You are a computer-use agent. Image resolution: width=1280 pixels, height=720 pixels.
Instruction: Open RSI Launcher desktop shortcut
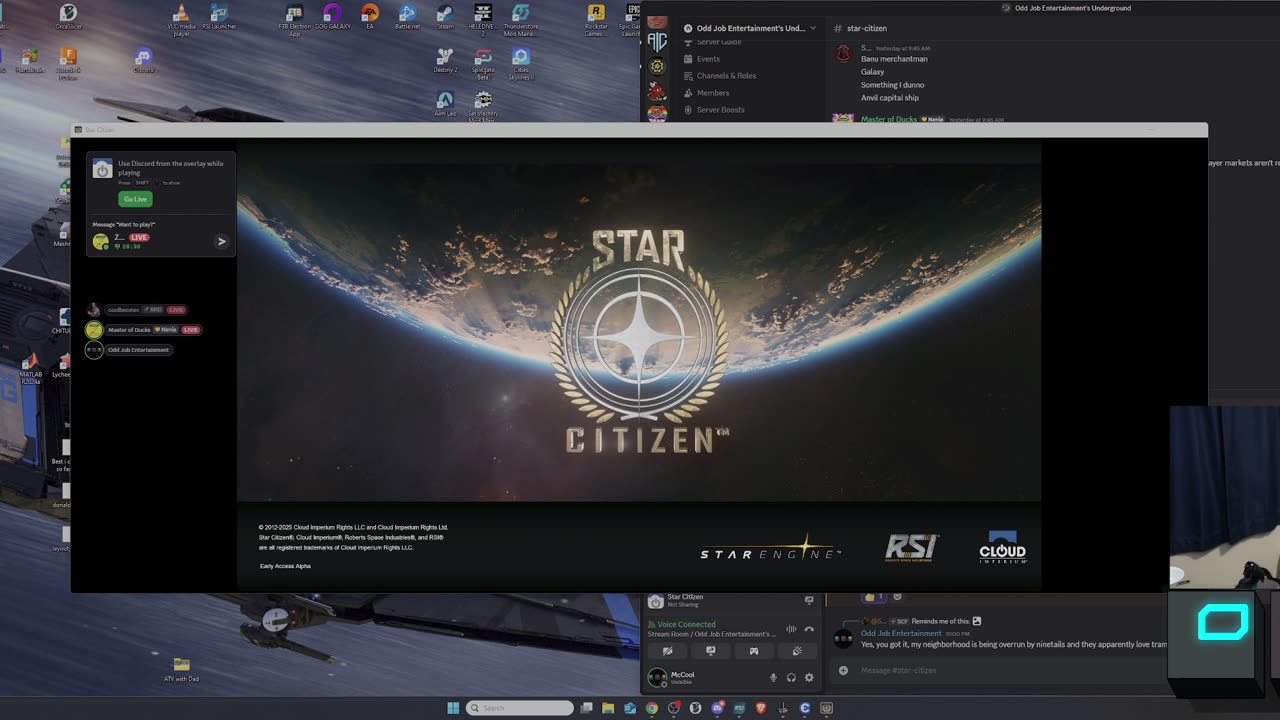point(219,16)
